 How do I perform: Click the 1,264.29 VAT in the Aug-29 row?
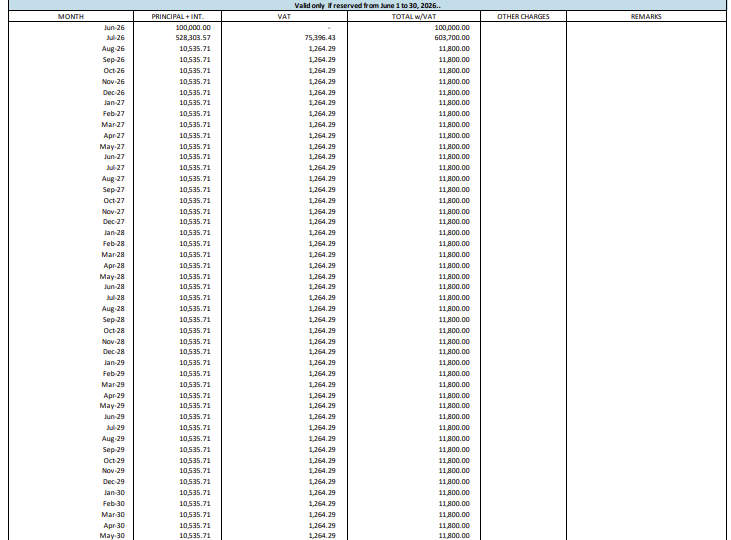[x=322, y=439]
